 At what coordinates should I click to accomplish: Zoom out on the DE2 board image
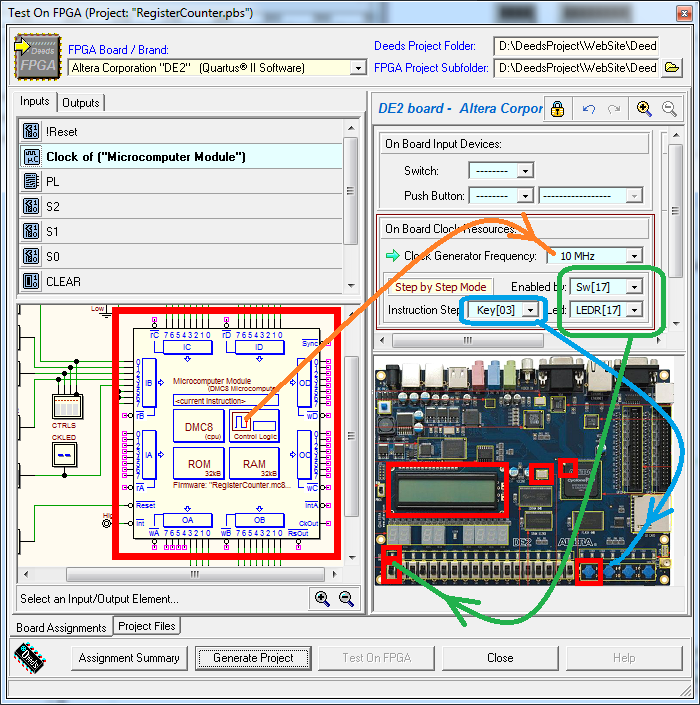[x=669, y=108]
